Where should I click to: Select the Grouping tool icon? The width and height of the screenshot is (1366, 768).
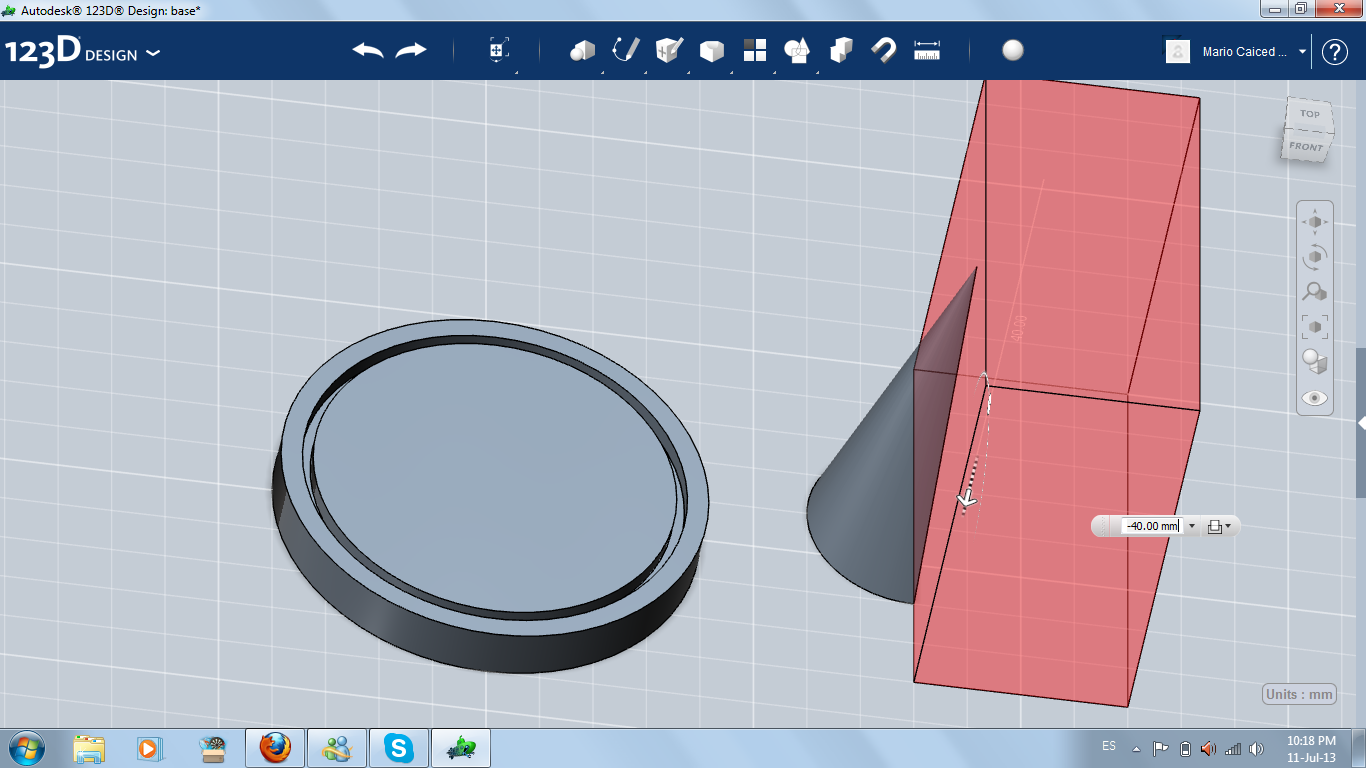(841, 50)
